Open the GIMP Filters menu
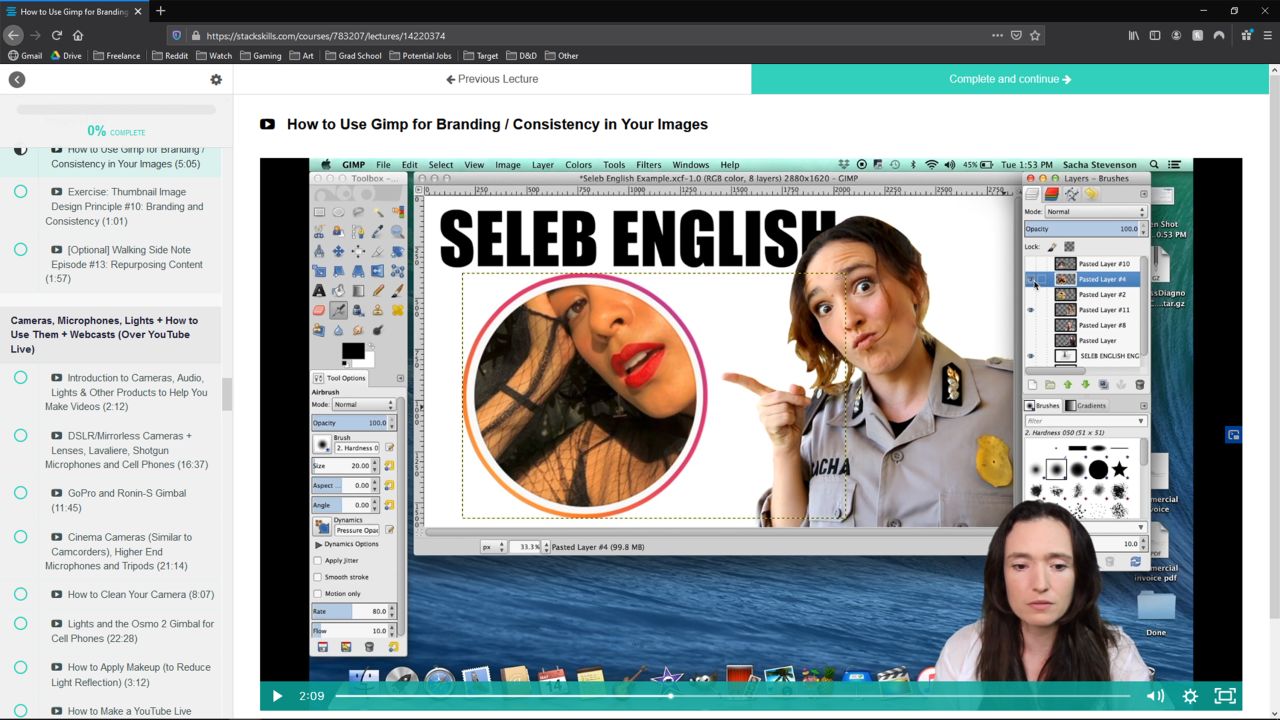Image resolution: width=1280 pixels, height=720 pixels. [648, 165]
